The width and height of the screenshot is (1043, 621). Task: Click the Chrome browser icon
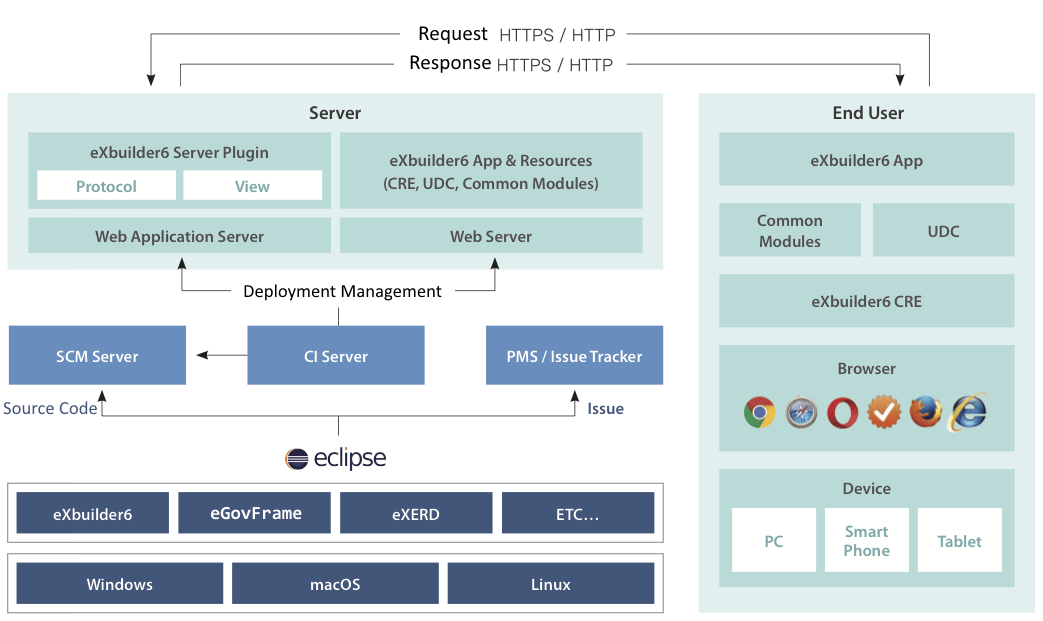click(760, 412)
